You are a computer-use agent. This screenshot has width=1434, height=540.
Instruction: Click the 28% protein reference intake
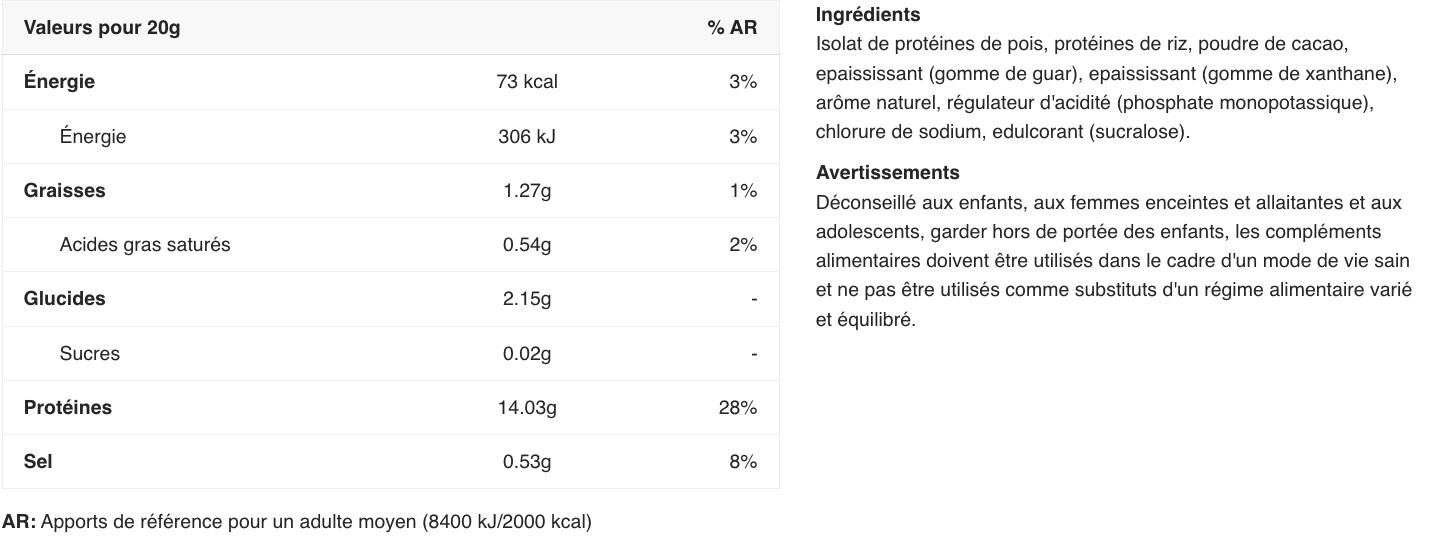[x=738, y=408]
